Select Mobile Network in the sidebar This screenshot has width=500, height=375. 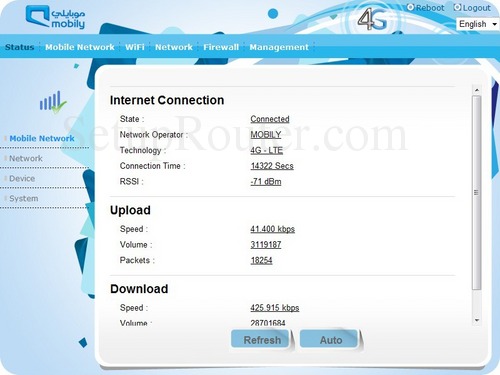[x=42, y=138]
